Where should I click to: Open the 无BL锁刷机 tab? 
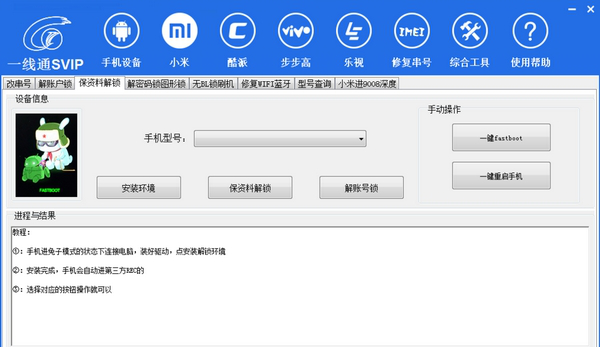213,84
